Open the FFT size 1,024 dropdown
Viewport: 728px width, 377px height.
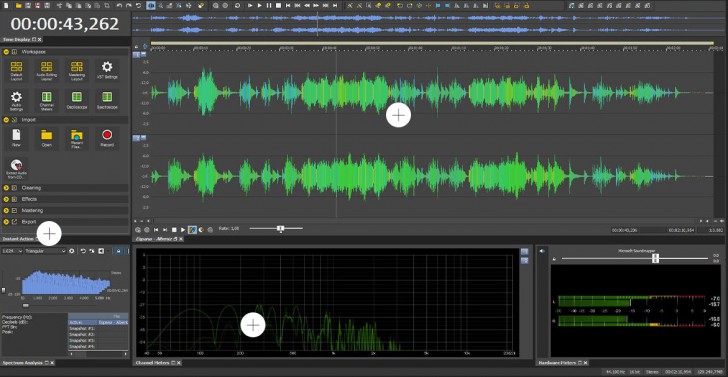[x=12, y=251]
